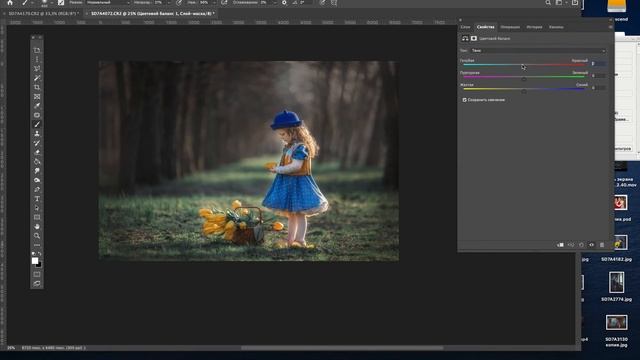
Task: Select the Path Selection arrow tool
Action: pos(37,208)
